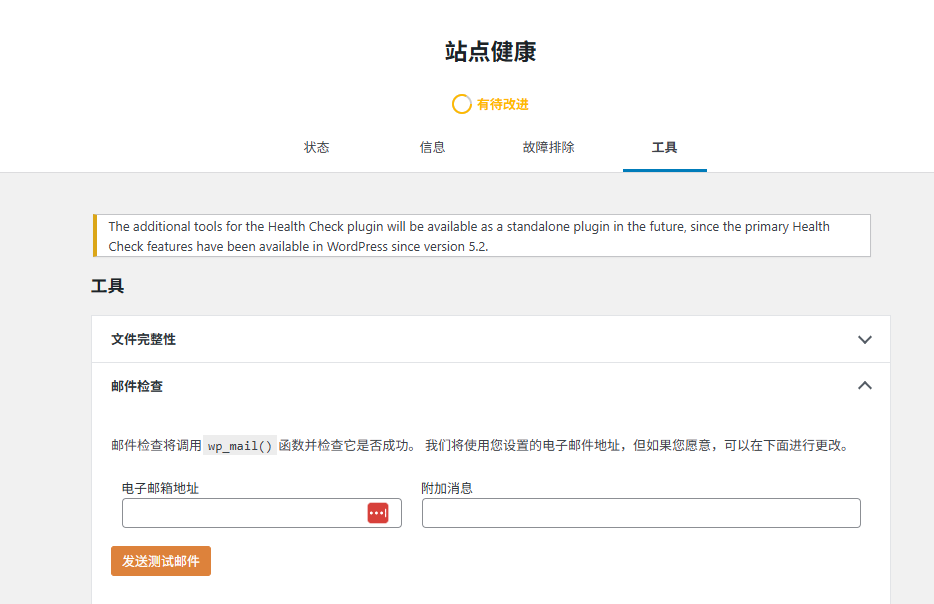The image size is (934, 604).
Task: Collapse the 邮件检查 section using the up chevron
Action: pyautogui.click(x=865, y=385)
